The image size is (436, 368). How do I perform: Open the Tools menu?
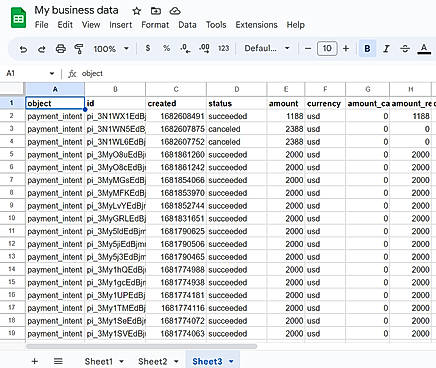216,25
